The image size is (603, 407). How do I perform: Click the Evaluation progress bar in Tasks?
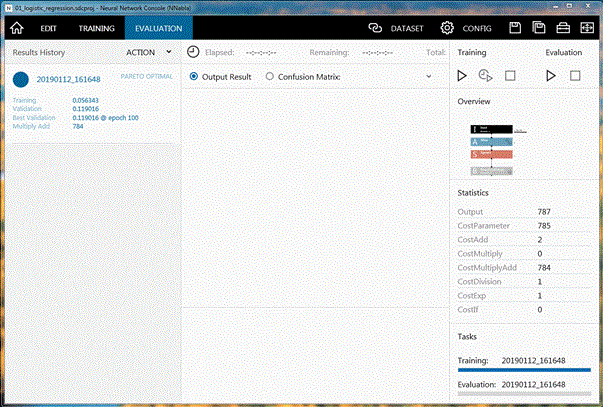pyautogui.click(x=524, y=394)
